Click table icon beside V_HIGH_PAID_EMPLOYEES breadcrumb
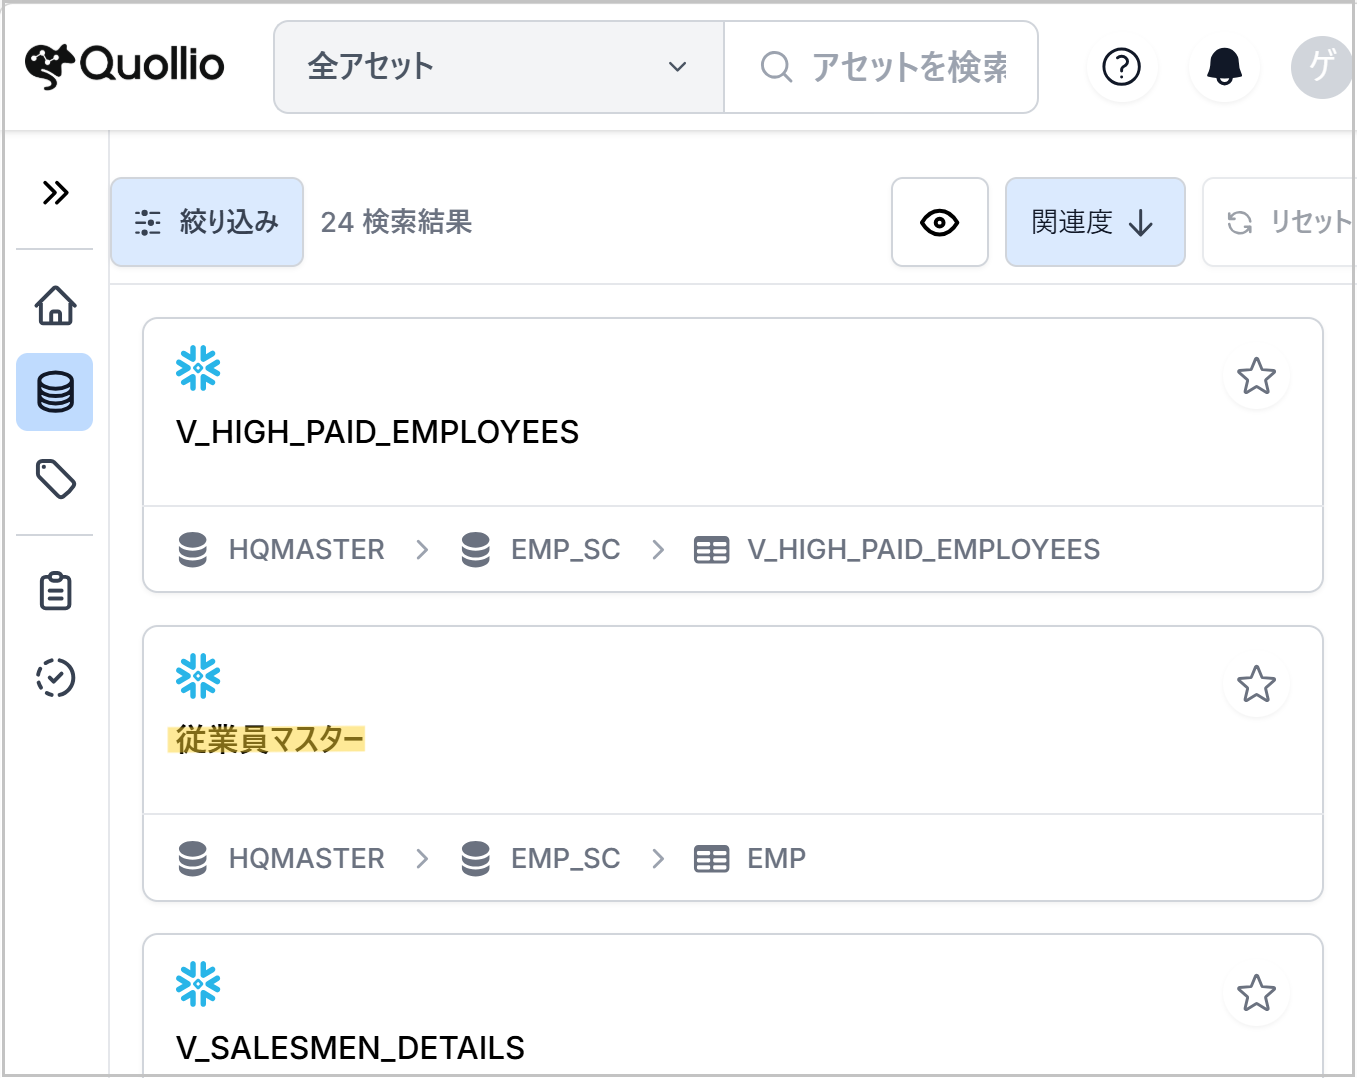The height and width of the screenshot is (1078, 1357). tap(712, 550)
